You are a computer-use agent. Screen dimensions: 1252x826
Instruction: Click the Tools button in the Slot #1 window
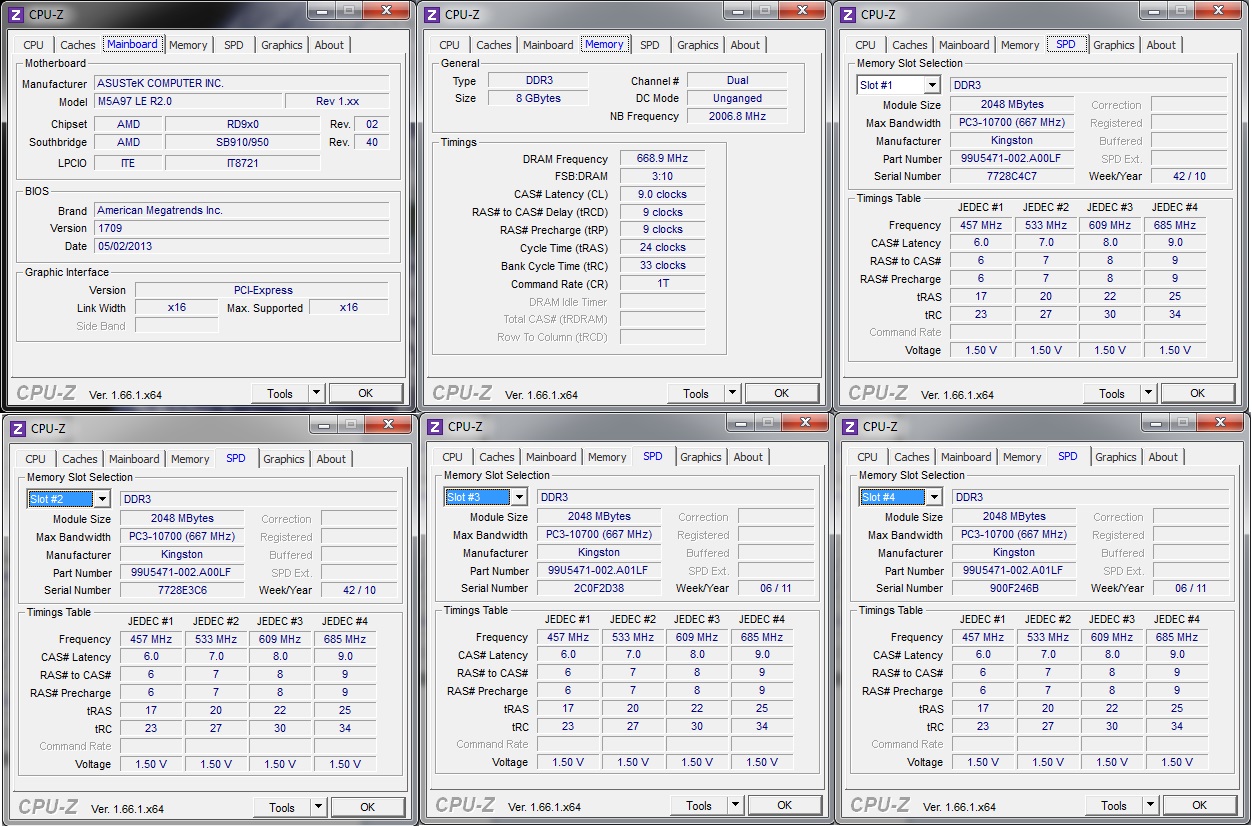coord(1112,393)
